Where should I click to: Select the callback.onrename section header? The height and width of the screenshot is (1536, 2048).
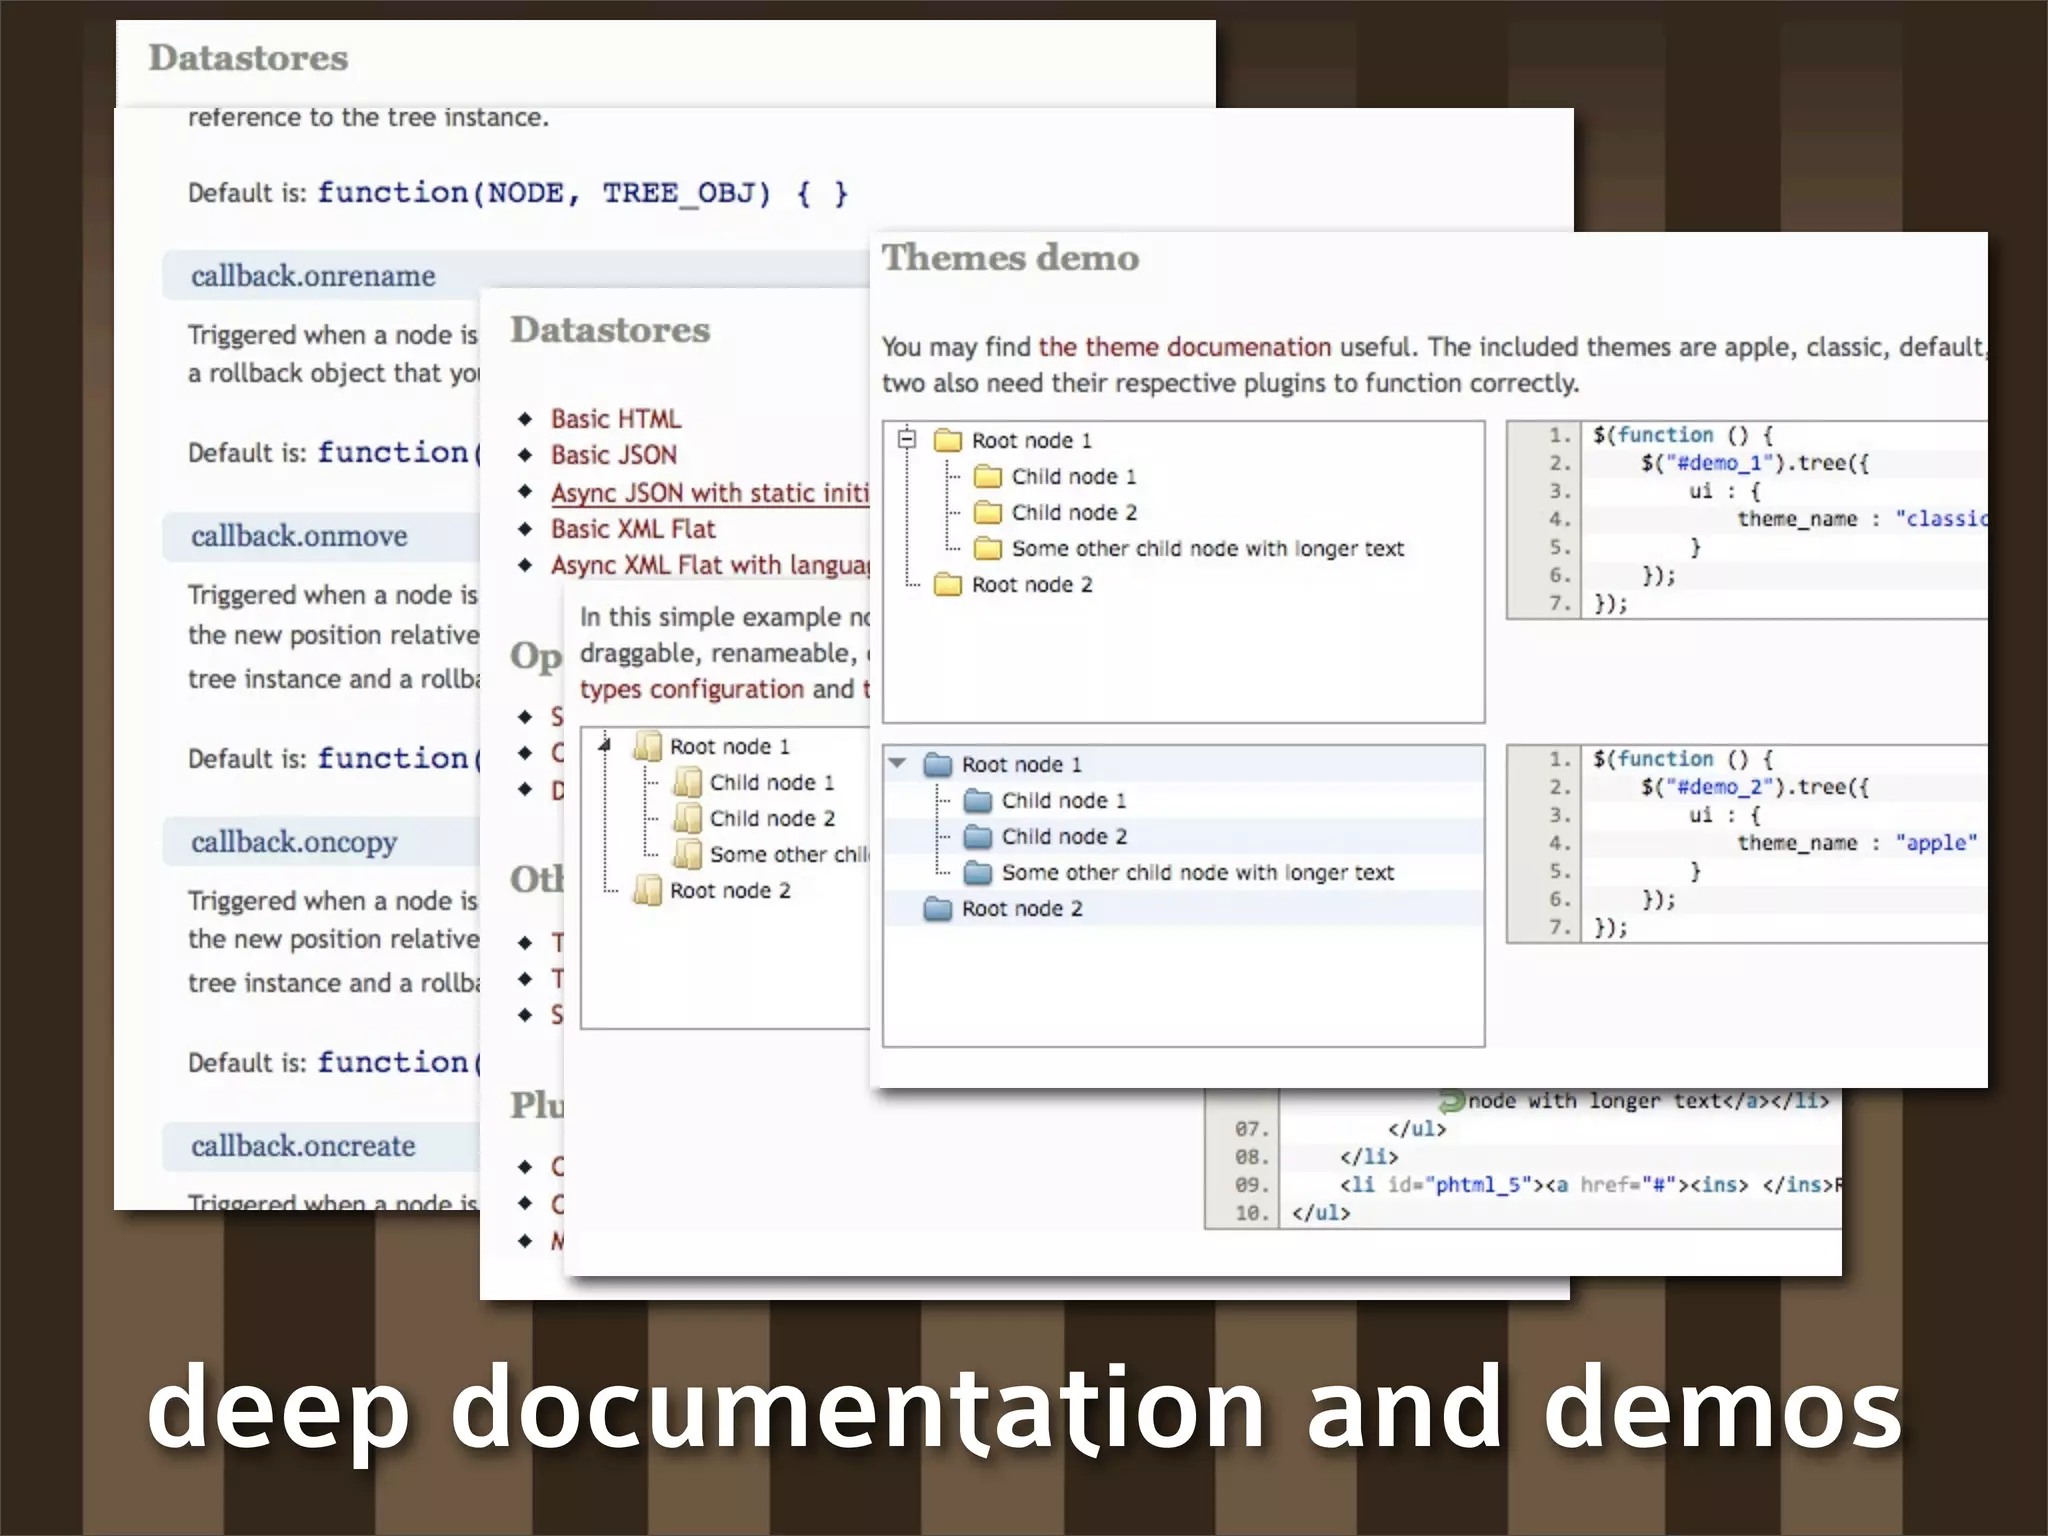(313, 276)
